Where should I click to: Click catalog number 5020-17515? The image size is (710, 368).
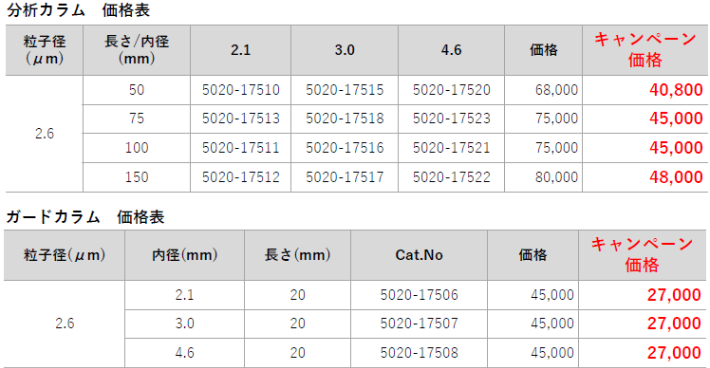click(x=345, y=90)
